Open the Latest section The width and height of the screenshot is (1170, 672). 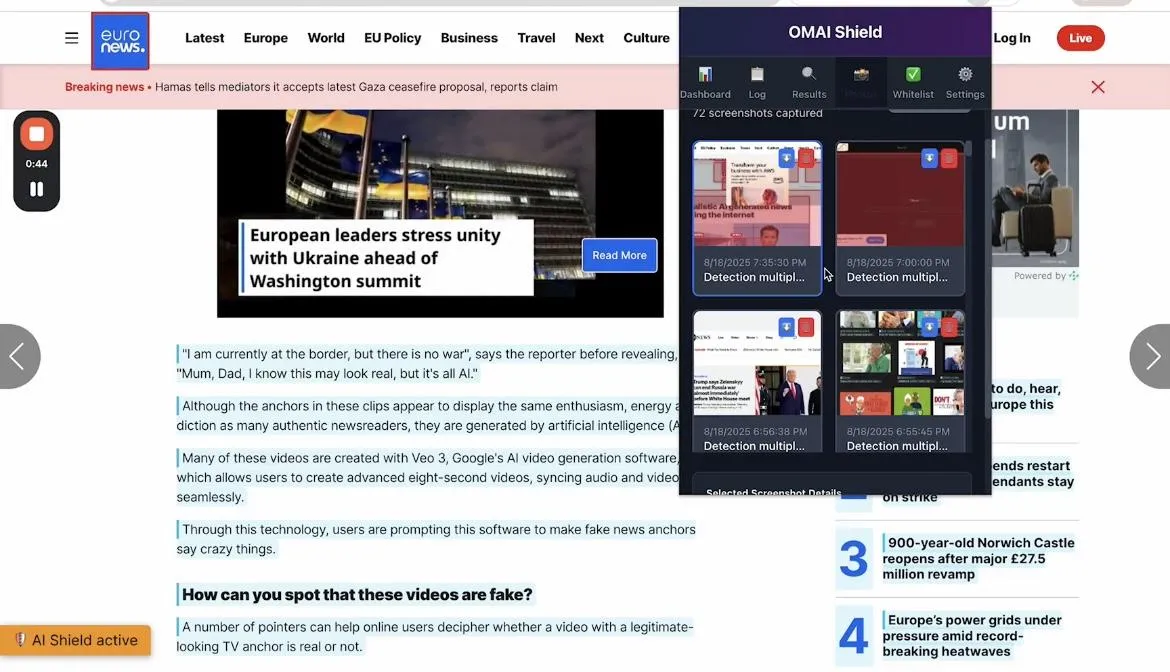pos(204,38)
